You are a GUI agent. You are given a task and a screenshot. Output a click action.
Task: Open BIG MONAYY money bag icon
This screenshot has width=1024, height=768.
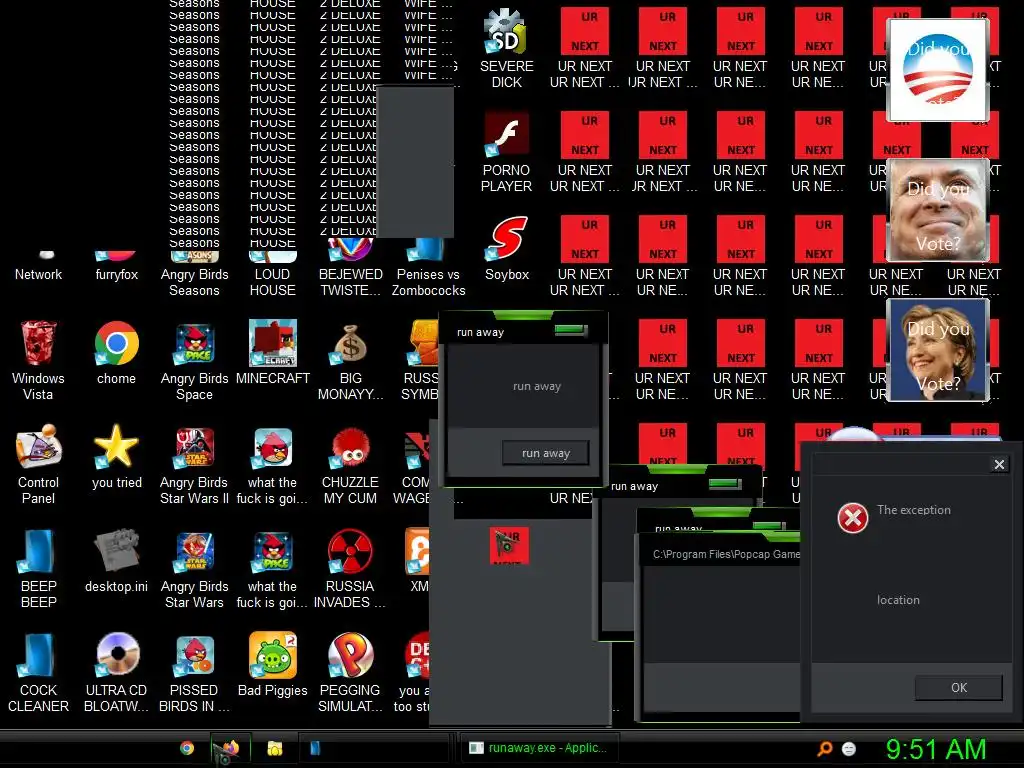click(x=351, y=360)
